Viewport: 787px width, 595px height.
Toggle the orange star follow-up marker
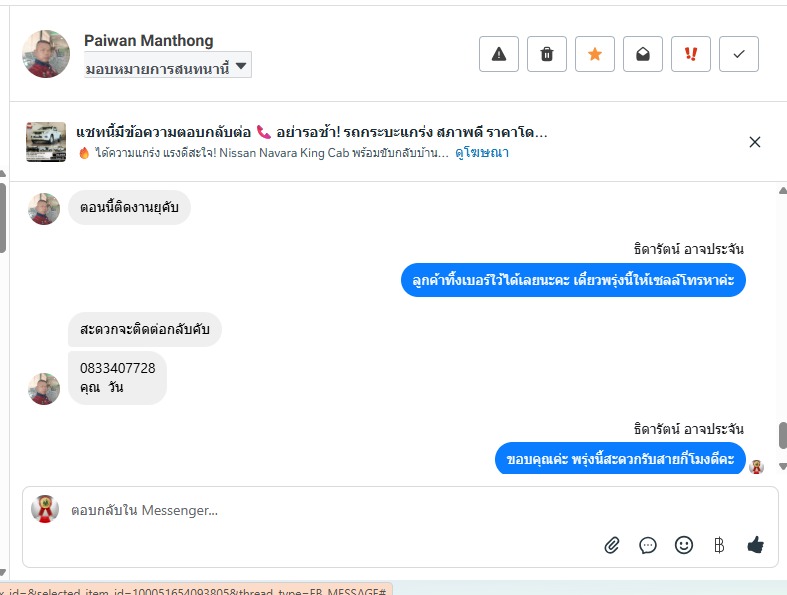tap(595, 54)
